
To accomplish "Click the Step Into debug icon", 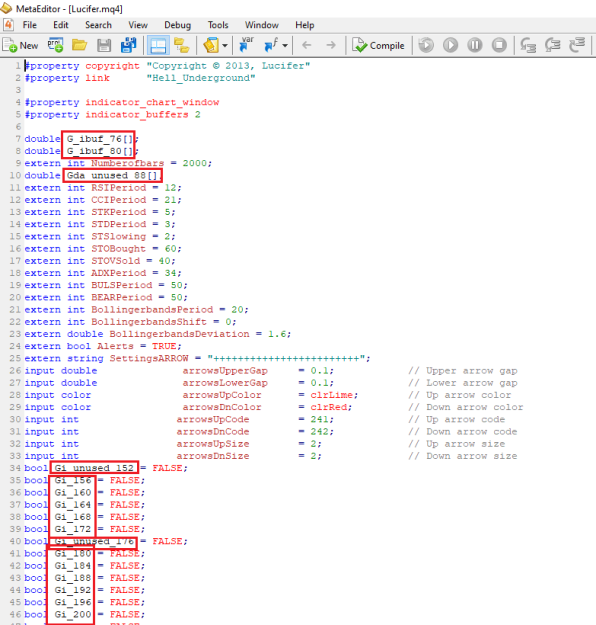I will click(528, 45).
